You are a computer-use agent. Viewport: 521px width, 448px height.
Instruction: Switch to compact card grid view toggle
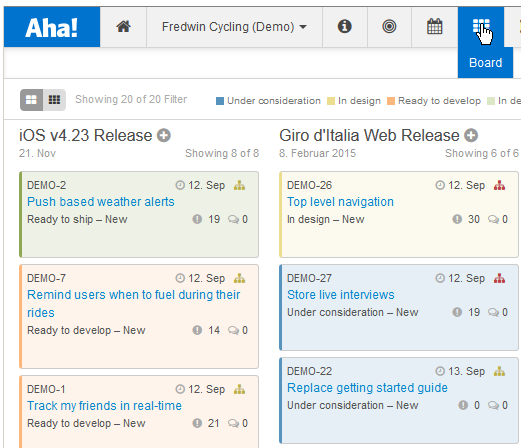pos(54,100)
